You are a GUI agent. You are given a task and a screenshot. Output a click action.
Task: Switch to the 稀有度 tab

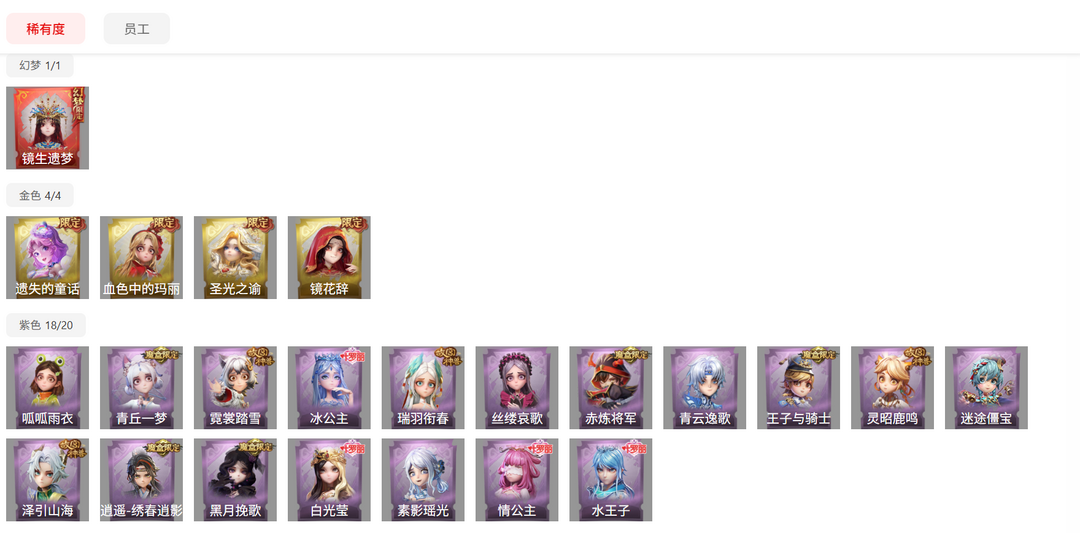click(45, 29)
